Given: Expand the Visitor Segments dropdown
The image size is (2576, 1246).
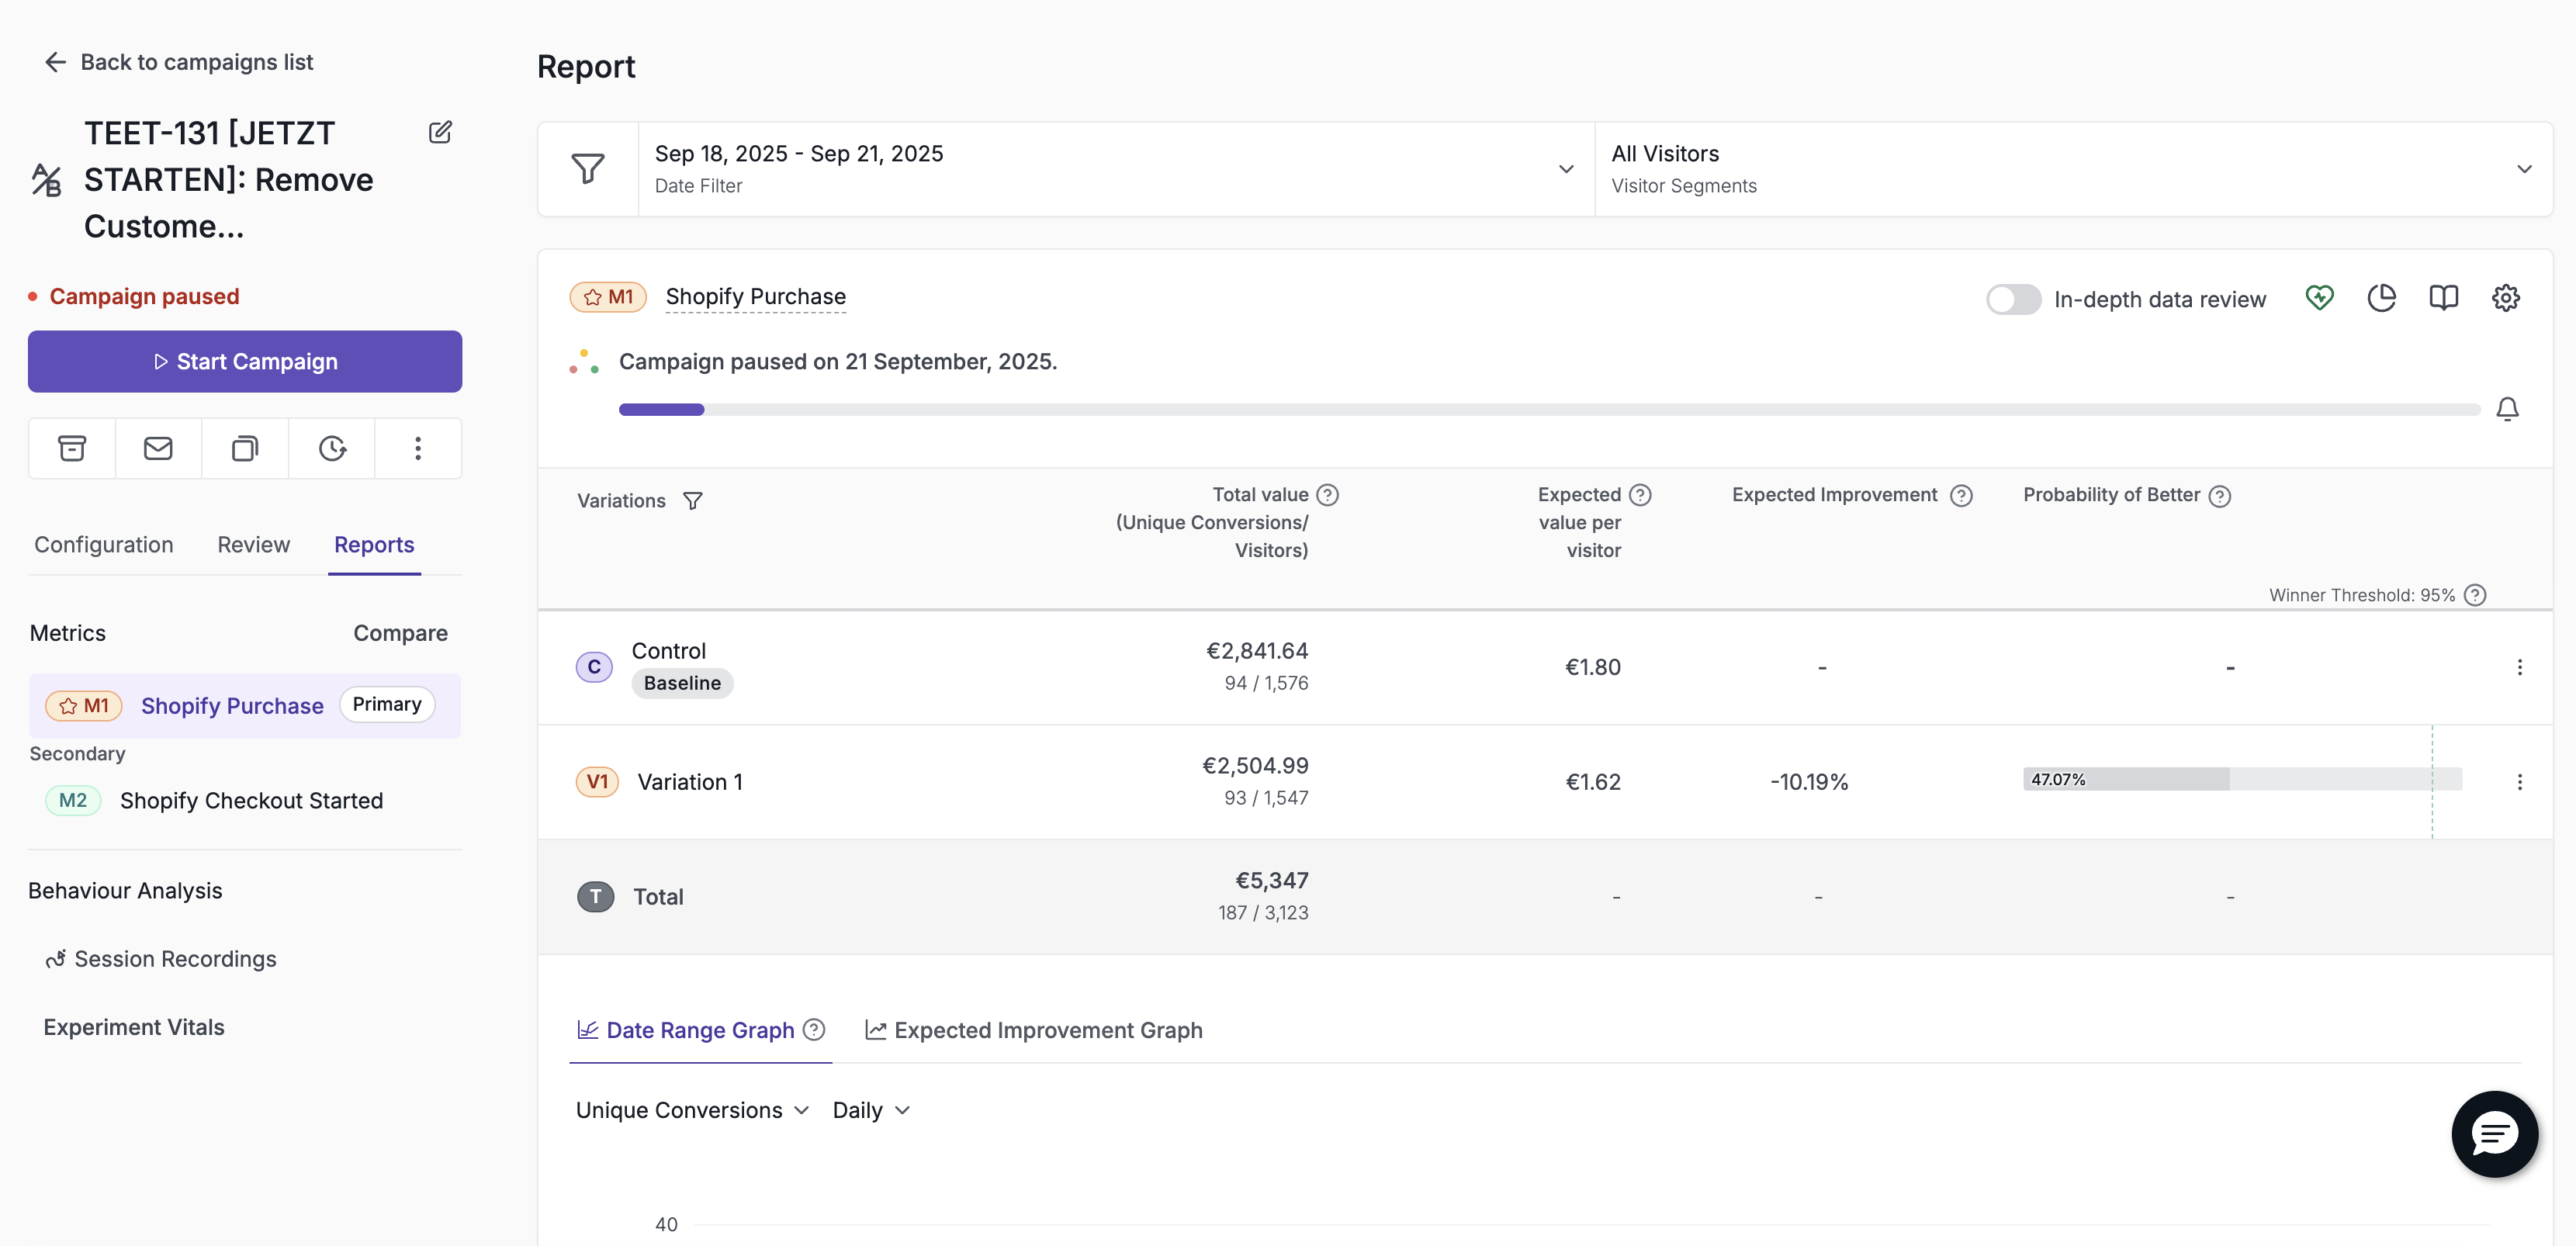Looking at the screenshot, I should (2073, 169).
